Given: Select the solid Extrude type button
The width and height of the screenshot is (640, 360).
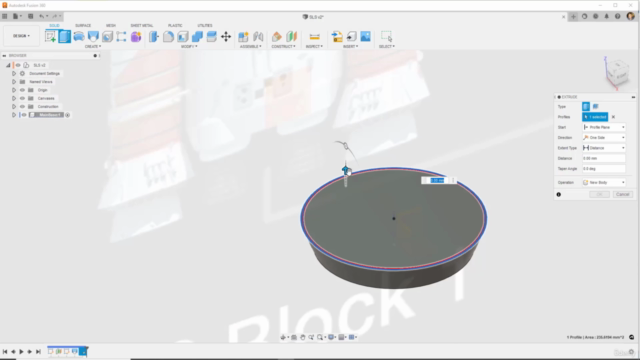Looking at the screenshot, I should point(586,107).
